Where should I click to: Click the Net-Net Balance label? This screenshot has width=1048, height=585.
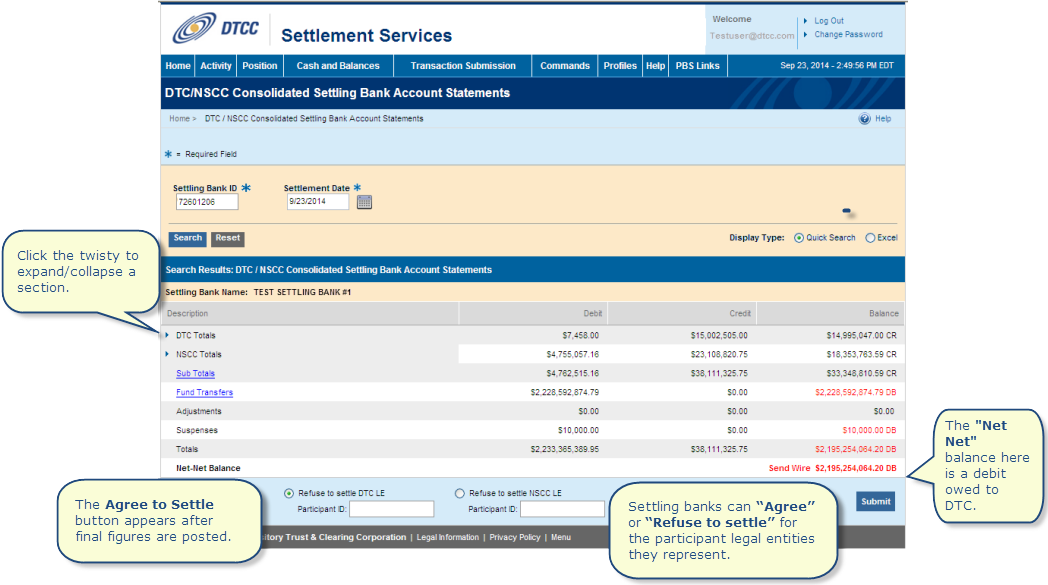click(x=208, y=468)
